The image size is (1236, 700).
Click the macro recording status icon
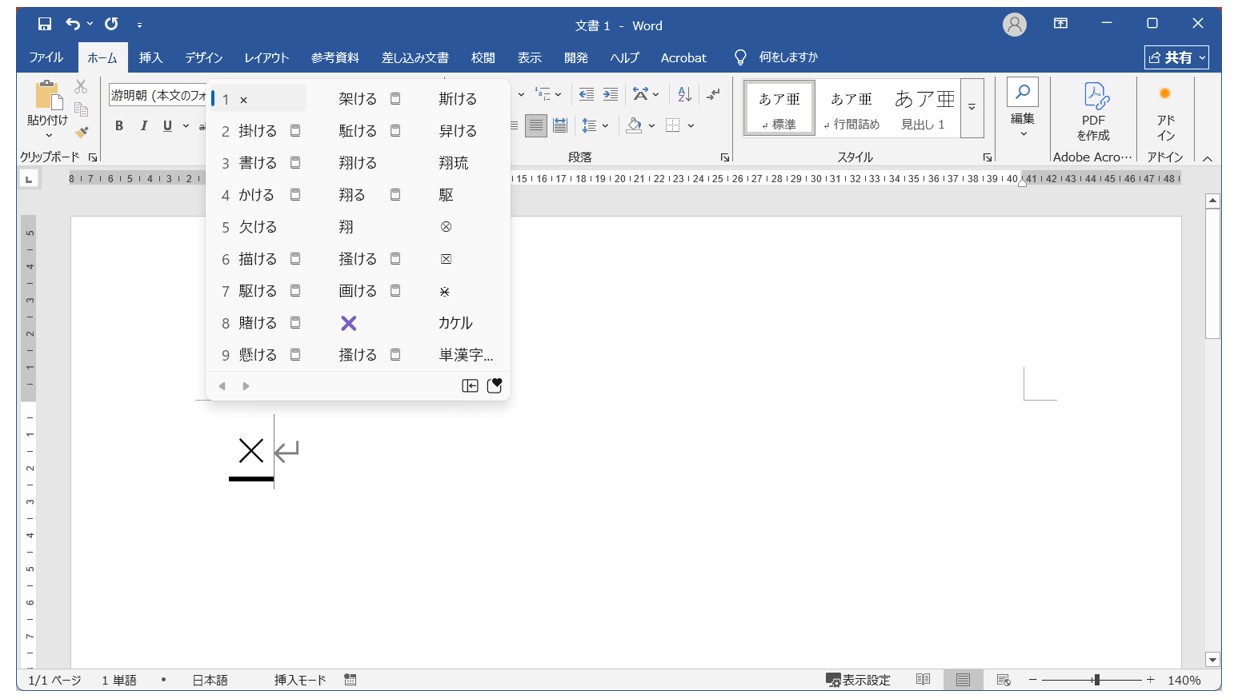tap(350, 680)
